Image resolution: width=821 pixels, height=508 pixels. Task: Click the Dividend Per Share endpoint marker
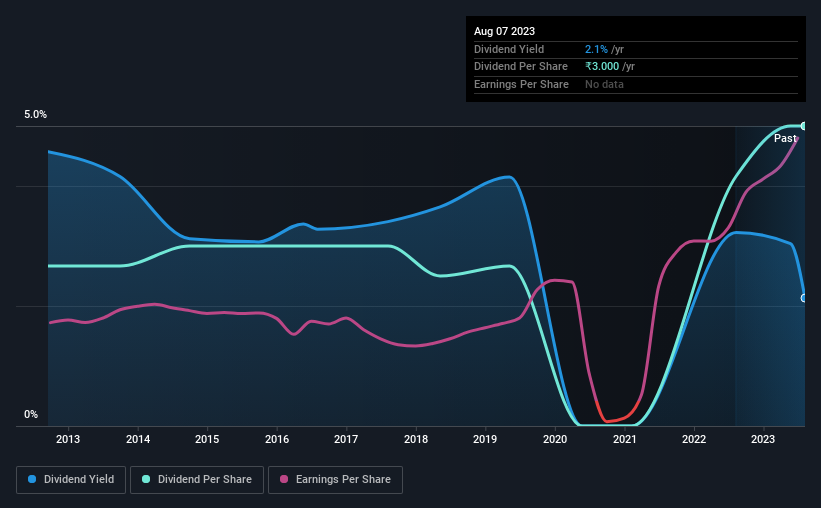804,126
